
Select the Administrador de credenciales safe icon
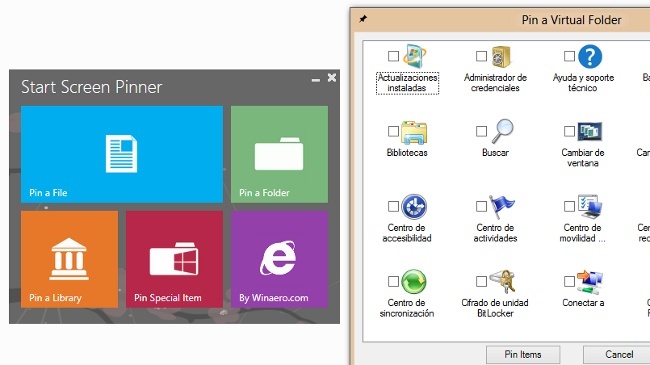502,56
